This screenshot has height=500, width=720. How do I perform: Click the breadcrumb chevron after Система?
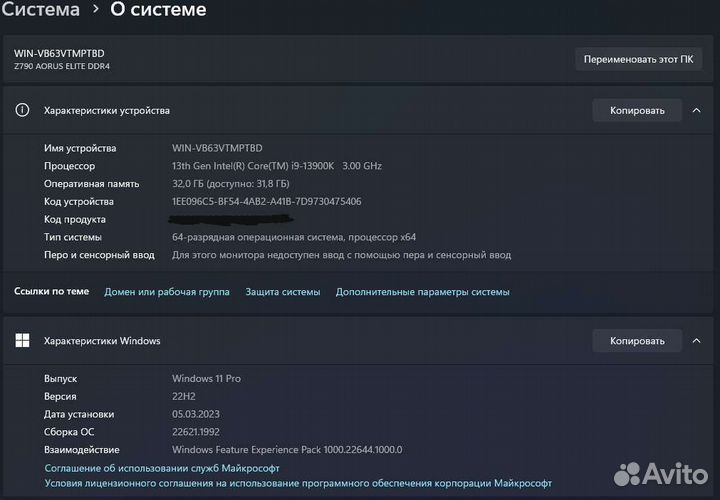tap(96, 9)
